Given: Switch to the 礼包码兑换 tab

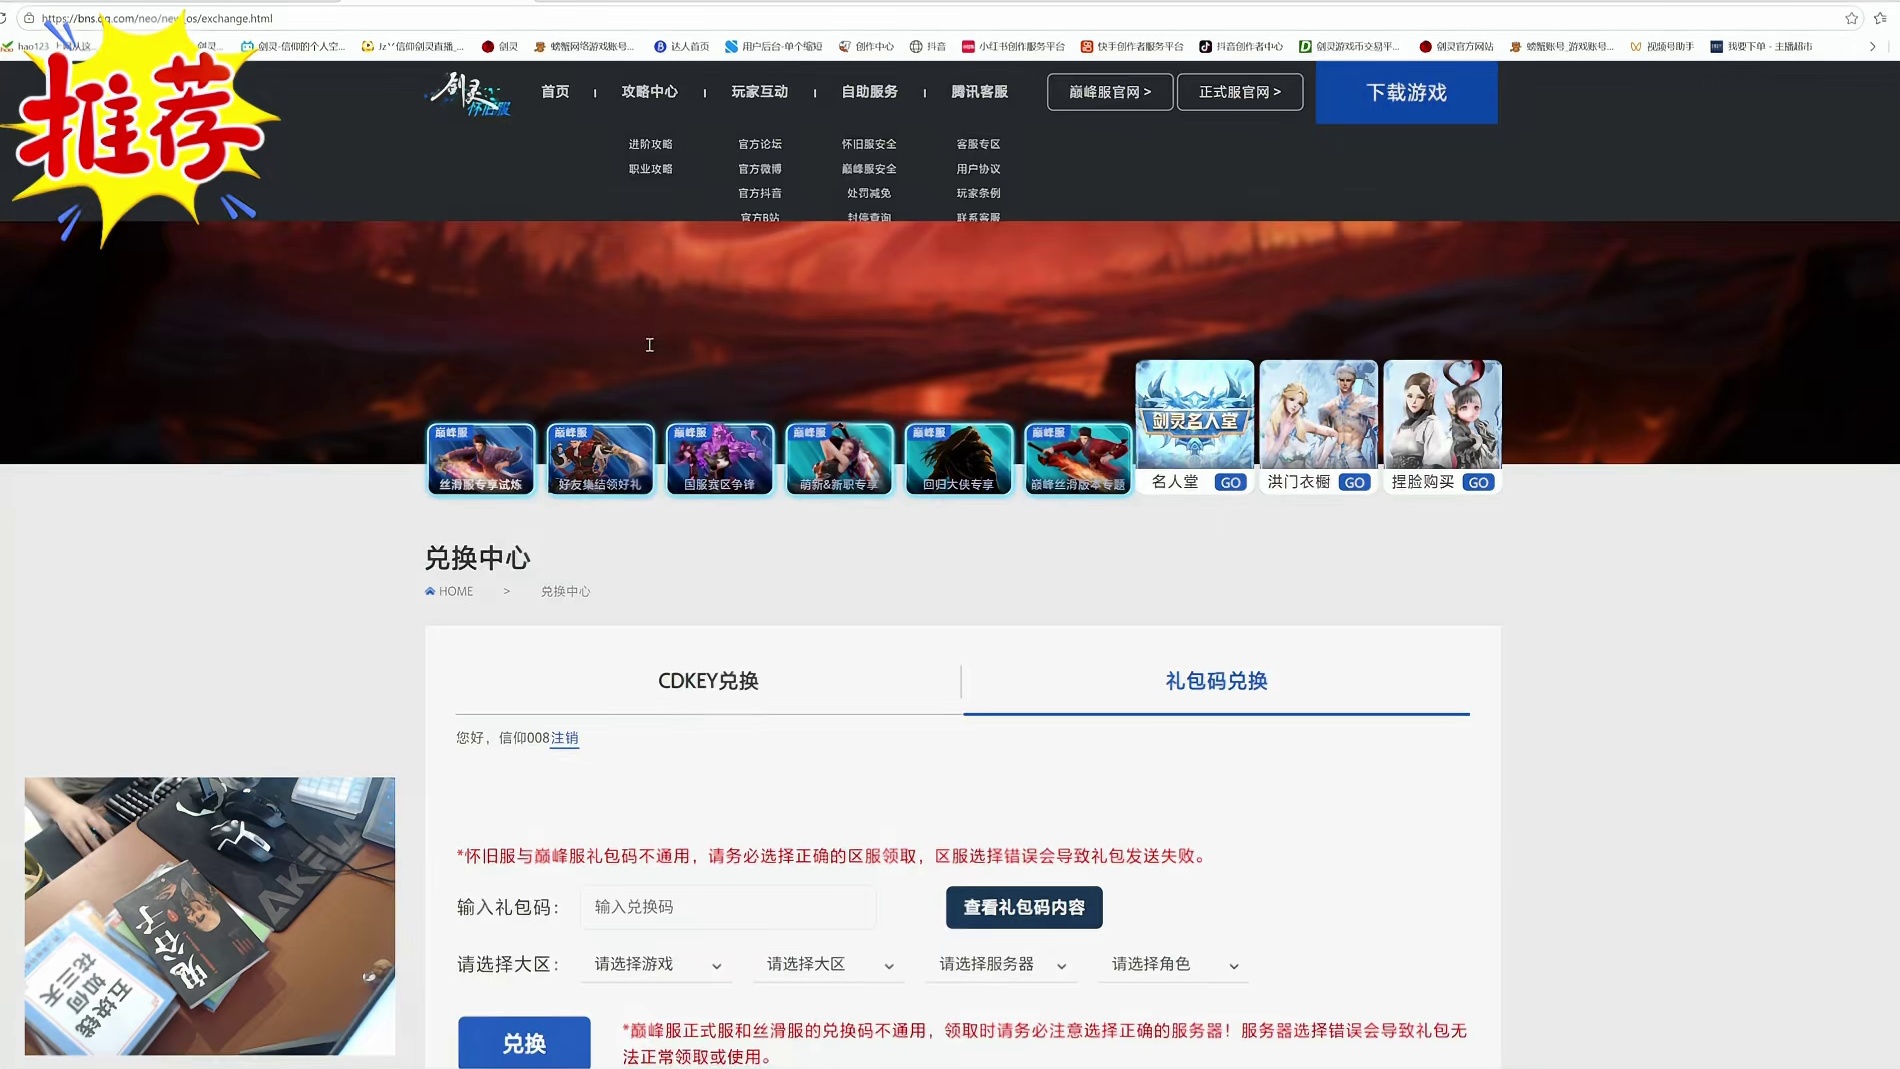Looking at the screenshot, I should (x=1216, y=681).
